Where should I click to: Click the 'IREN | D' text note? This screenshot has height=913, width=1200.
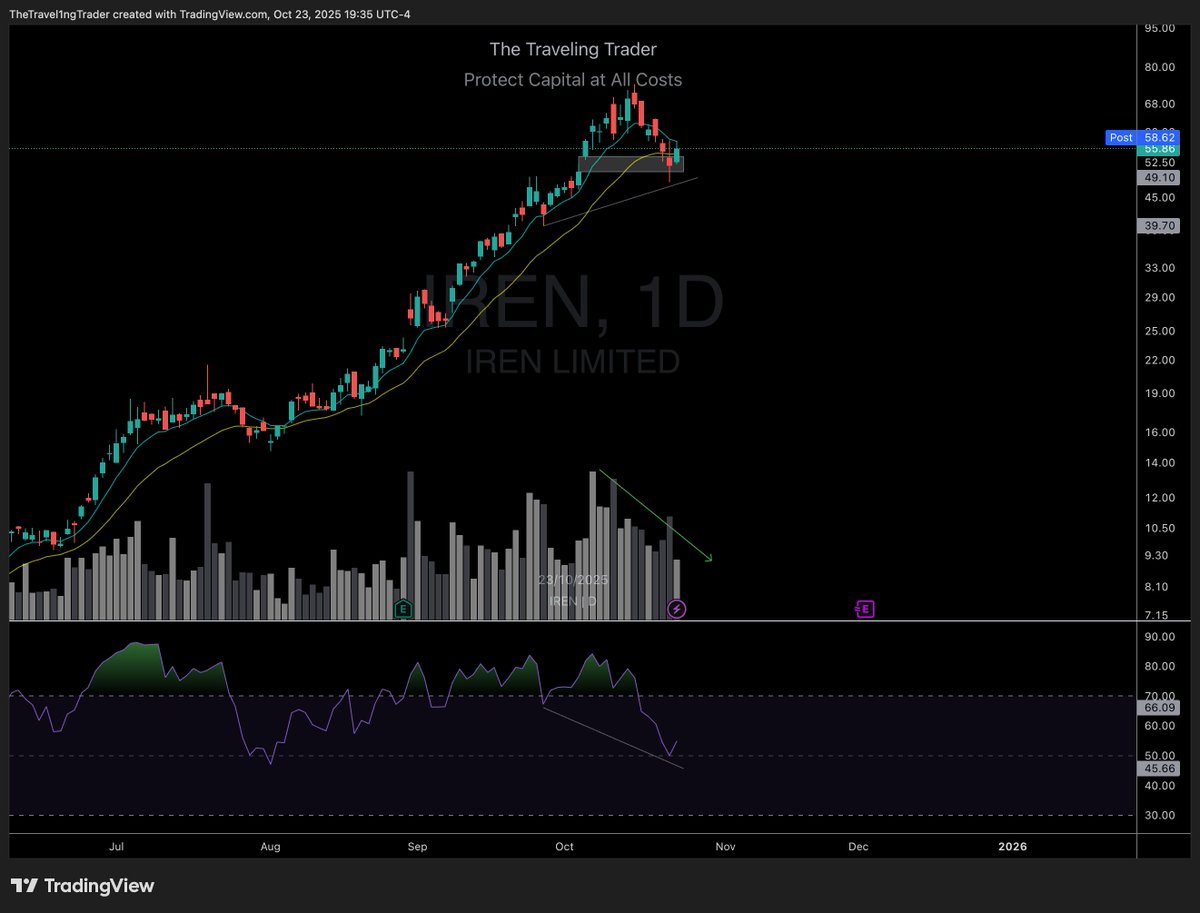click(x=573, y=600)
